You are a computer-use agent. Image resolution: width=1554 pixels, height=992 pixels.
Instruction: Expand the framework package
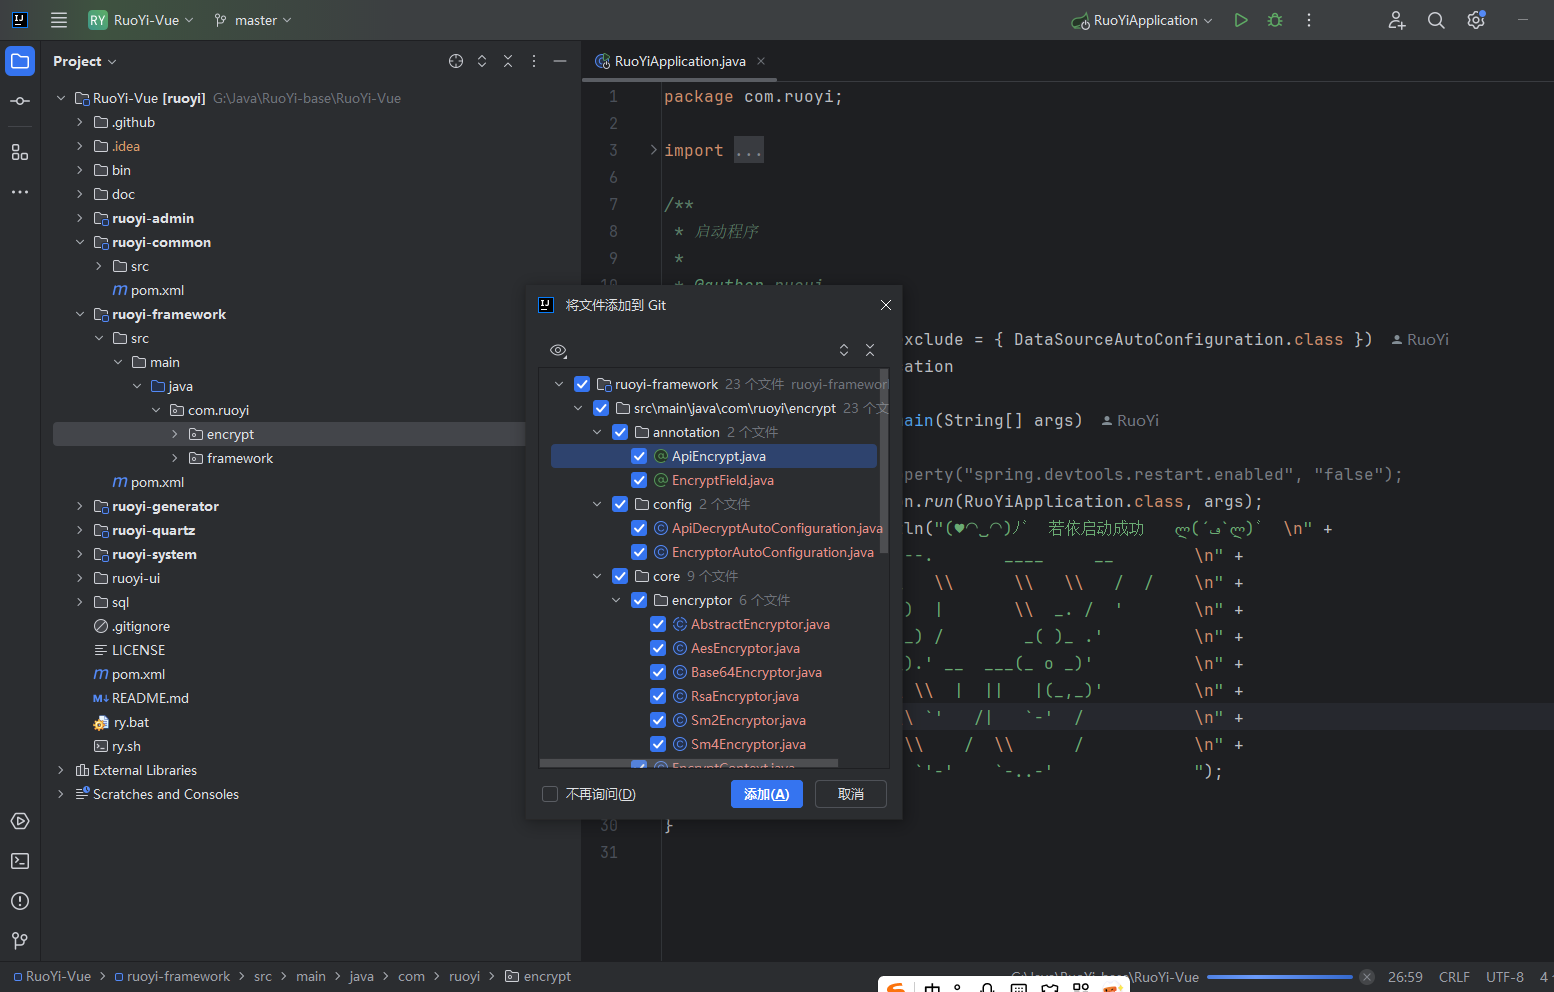point(175,458)
